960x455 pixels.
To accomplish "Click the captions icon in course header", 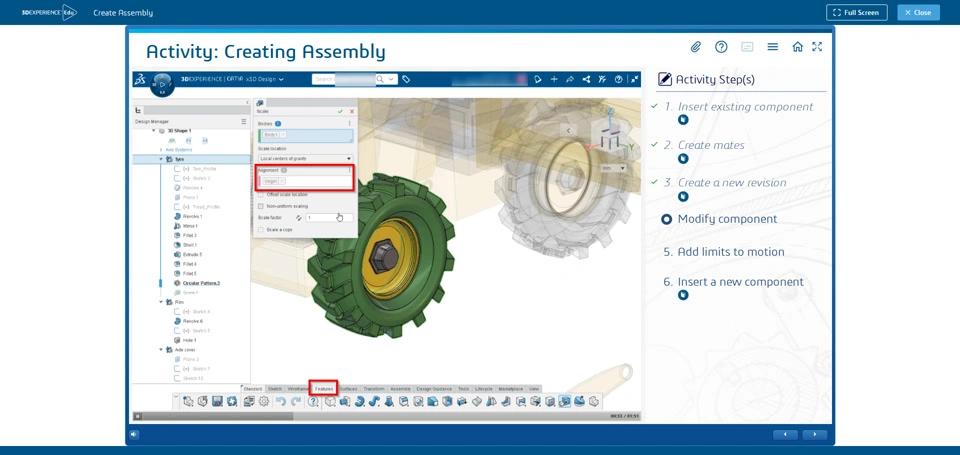I will point(747,47).
